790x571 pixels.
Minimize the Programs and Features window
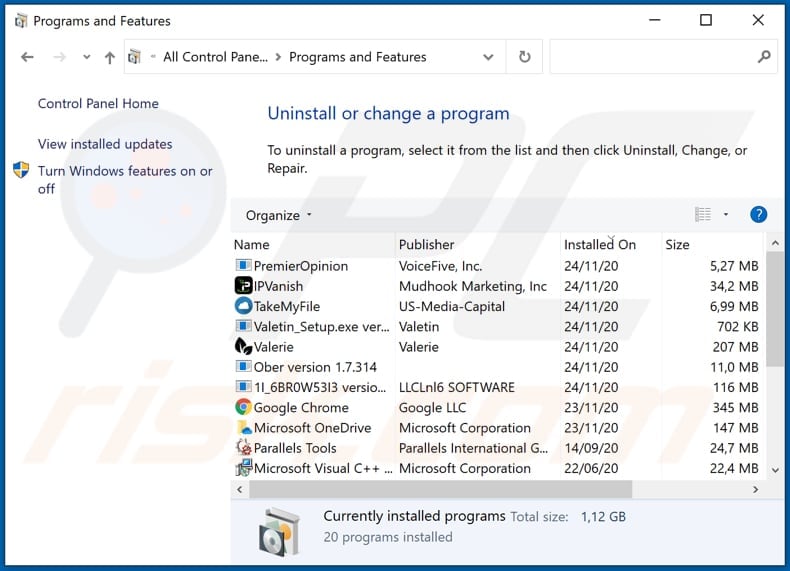coord(654,20)
